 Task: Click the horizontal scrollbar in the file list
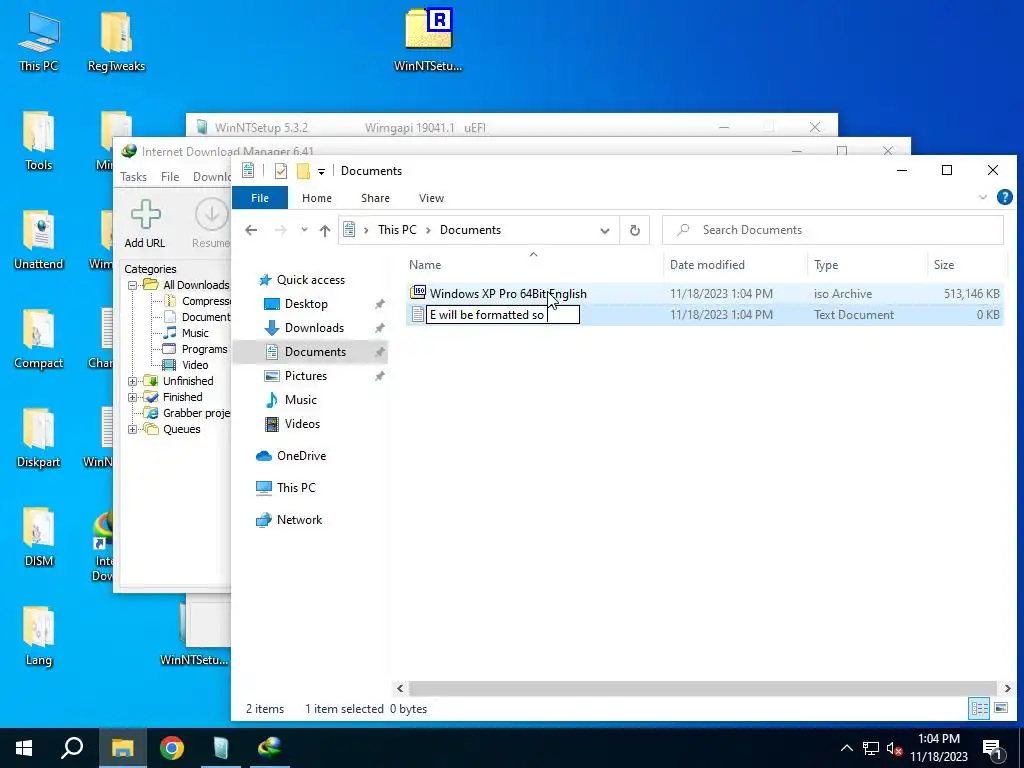tap(703, 688)
